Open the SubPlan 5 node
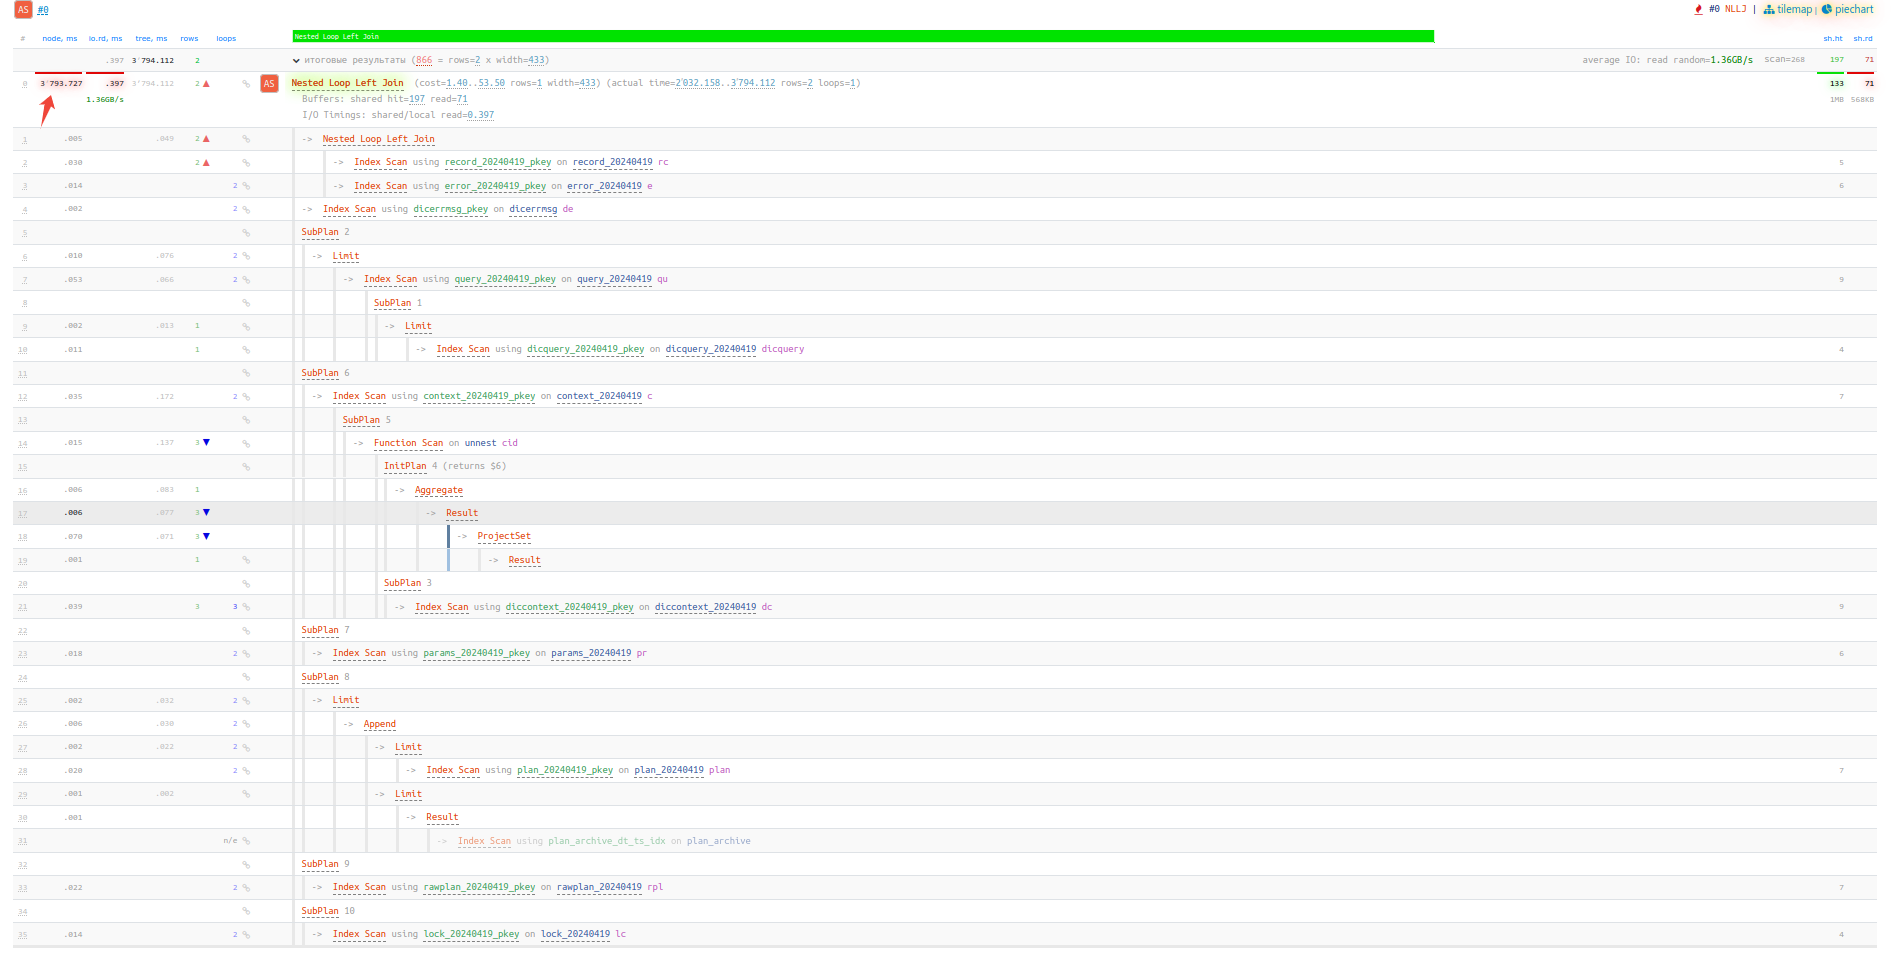The height and width of the screenshot is (962, 1894). 361,420
